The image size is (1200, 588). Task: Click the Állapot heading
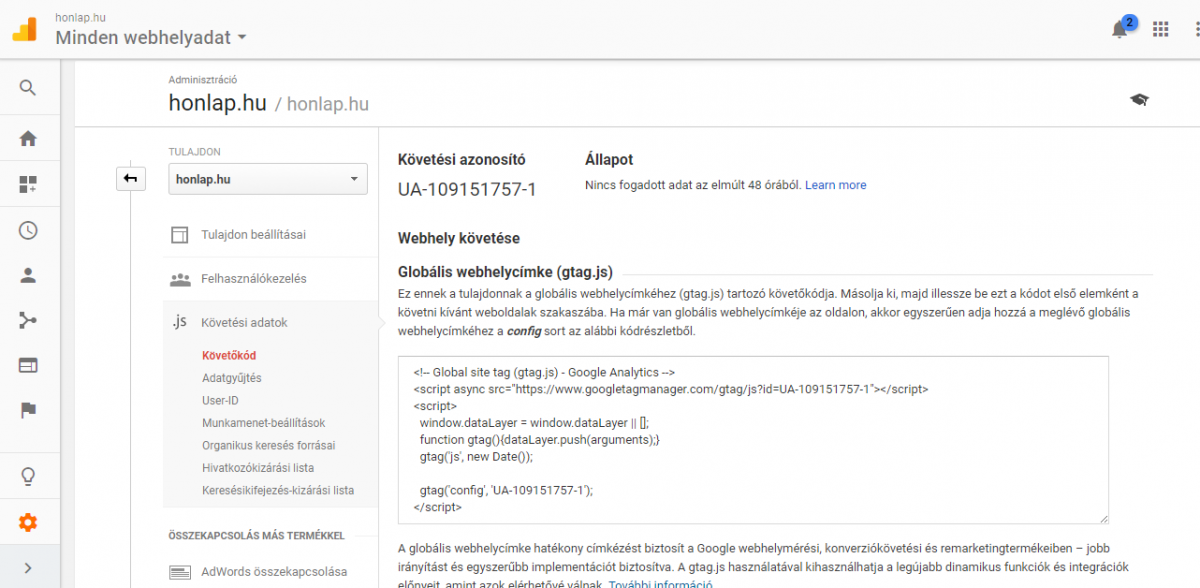coord(609,159)
